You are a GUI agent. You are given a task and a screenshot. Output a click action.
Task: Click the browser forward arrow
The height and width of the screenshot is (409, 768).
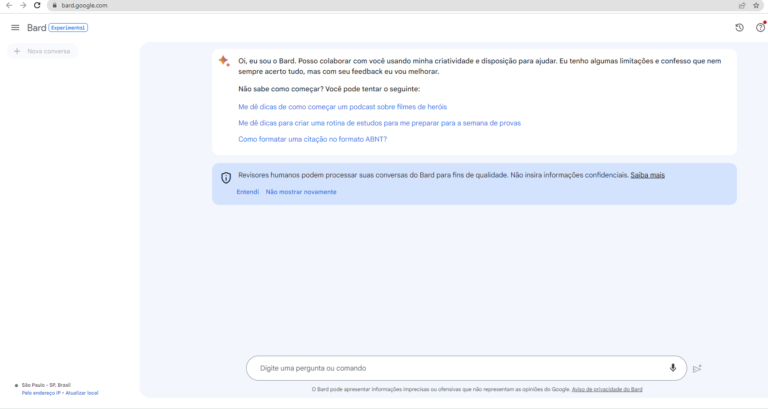(x=23, y=5)
